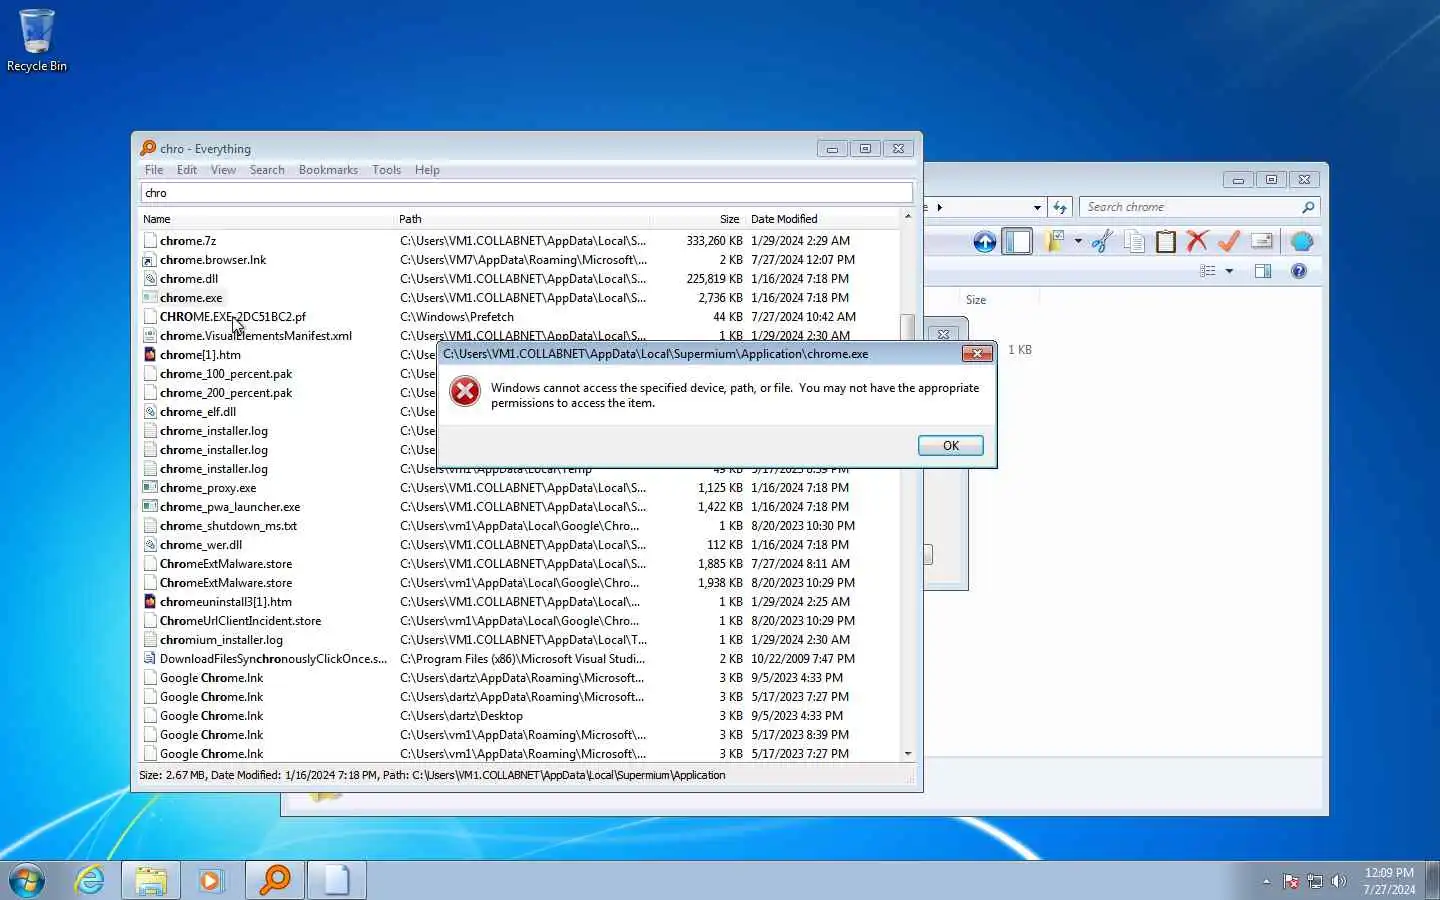Click OK in the error dialog
The width and height of the screenshot is (1440, 900).
pyautogui.click(x=950, y=446)
